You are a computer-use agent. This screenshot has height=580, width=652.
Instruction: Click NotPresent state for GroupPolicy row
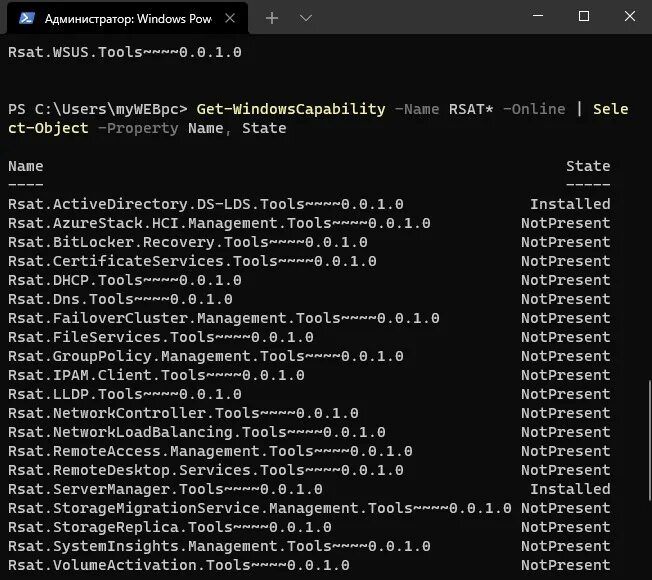coord(566,356)
